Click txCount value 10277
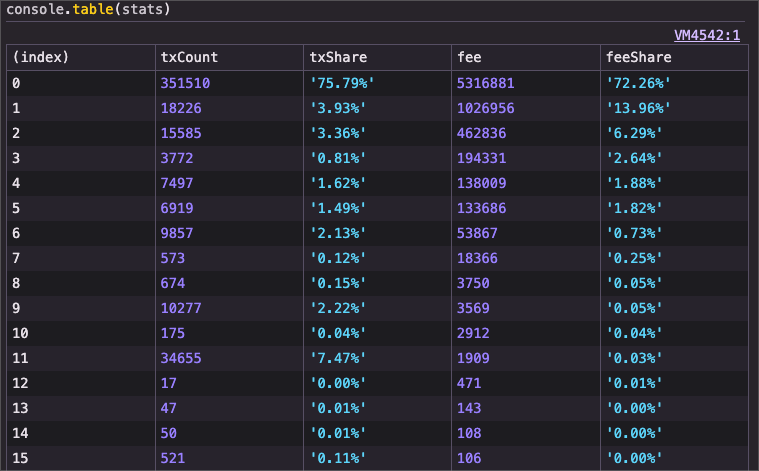Viewport: 759px width, 471px height. click(x=181, y=308)
